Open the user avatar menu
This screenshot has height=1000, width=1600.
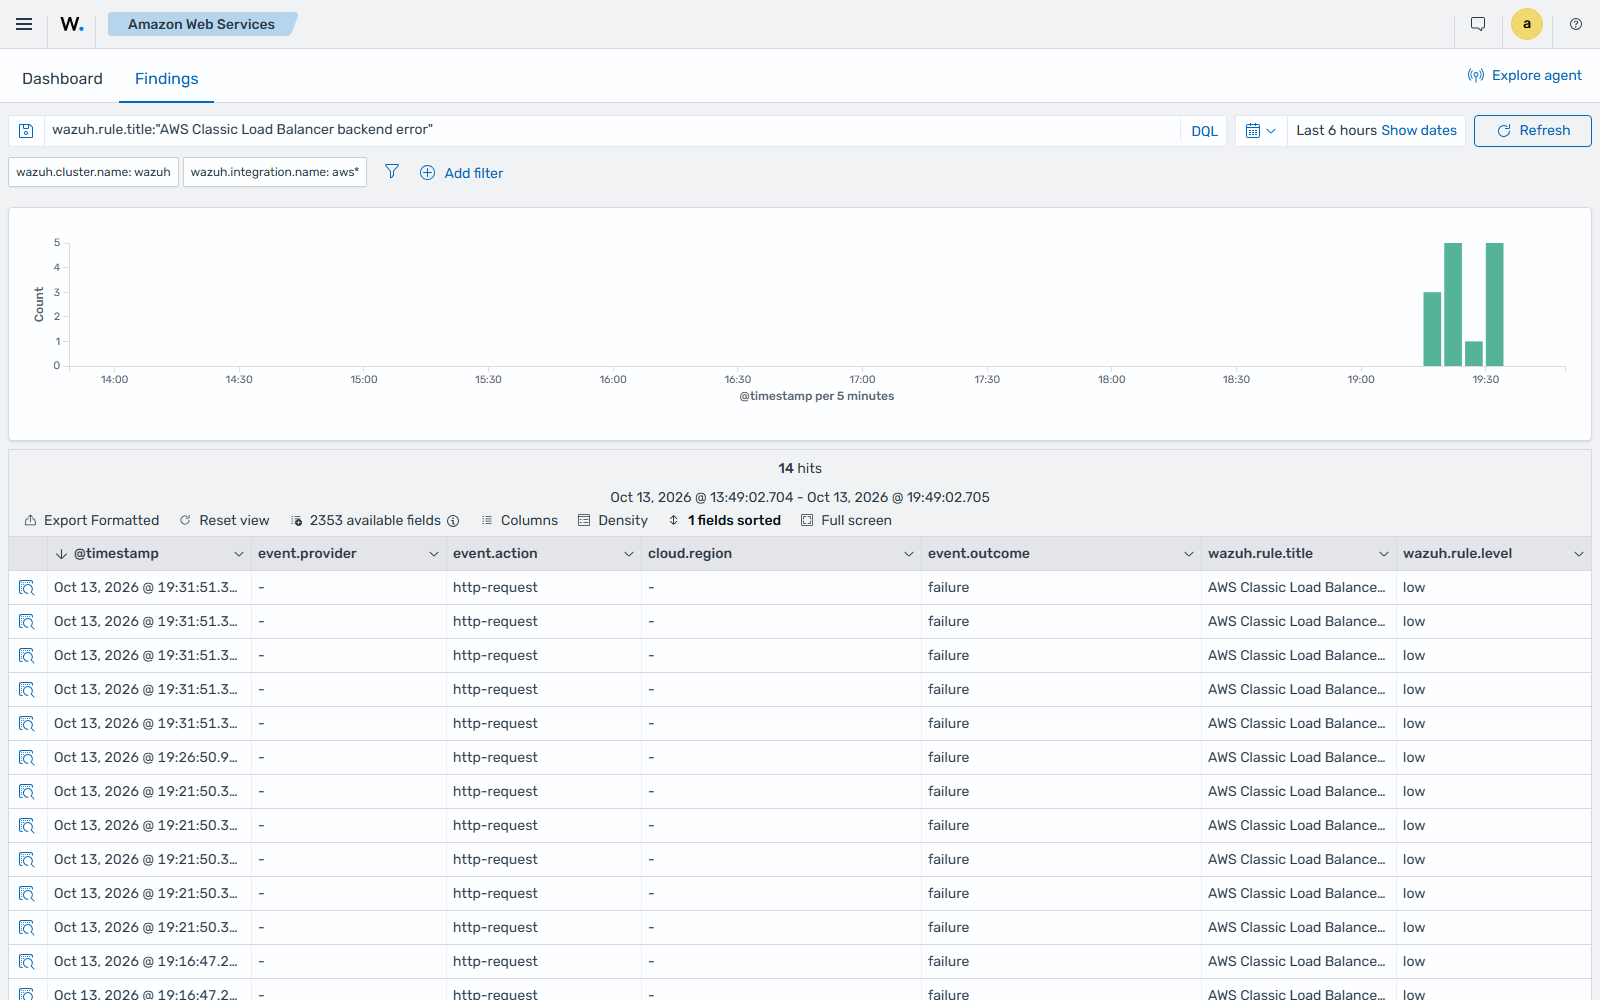point(1527,24)
